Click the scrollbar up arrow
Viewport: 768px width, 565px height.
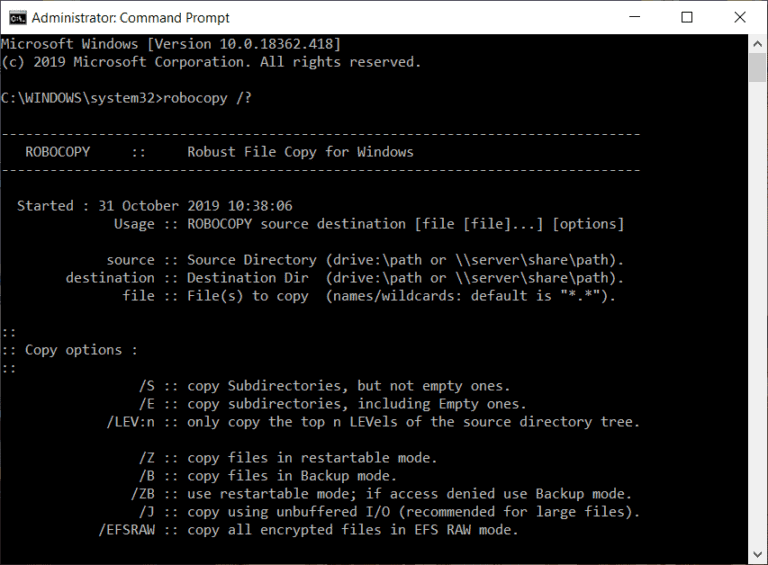pyautogui.click(x=759, y=43)
